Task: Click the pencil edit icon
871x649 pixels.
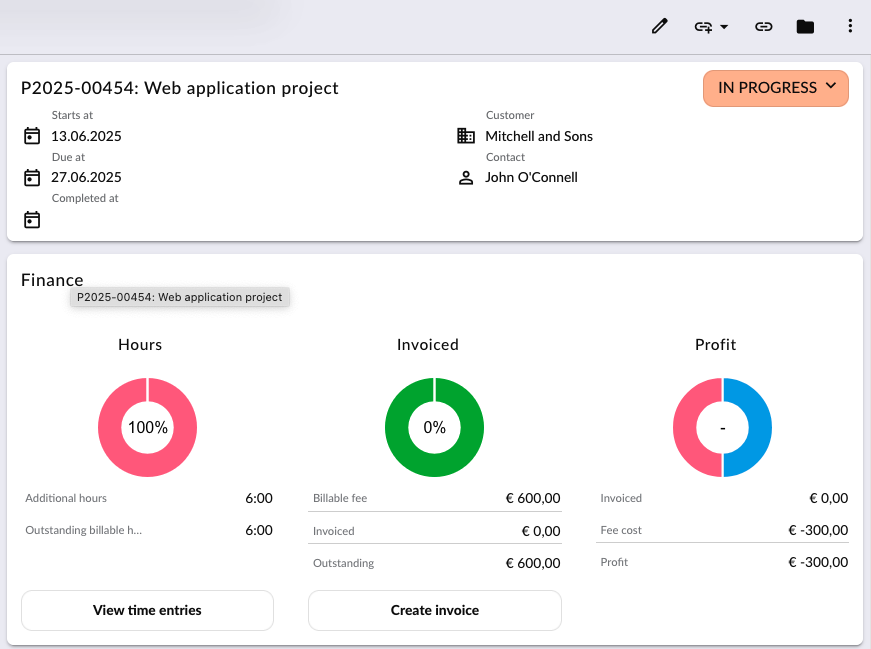Action: [x=659, y=26]
